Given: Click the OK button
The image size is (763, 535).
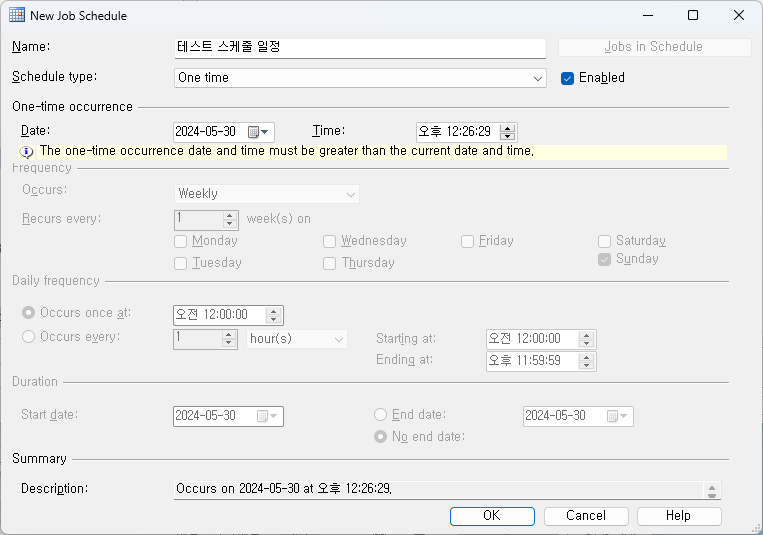Looking at the screenshot, I should point(492,516).
